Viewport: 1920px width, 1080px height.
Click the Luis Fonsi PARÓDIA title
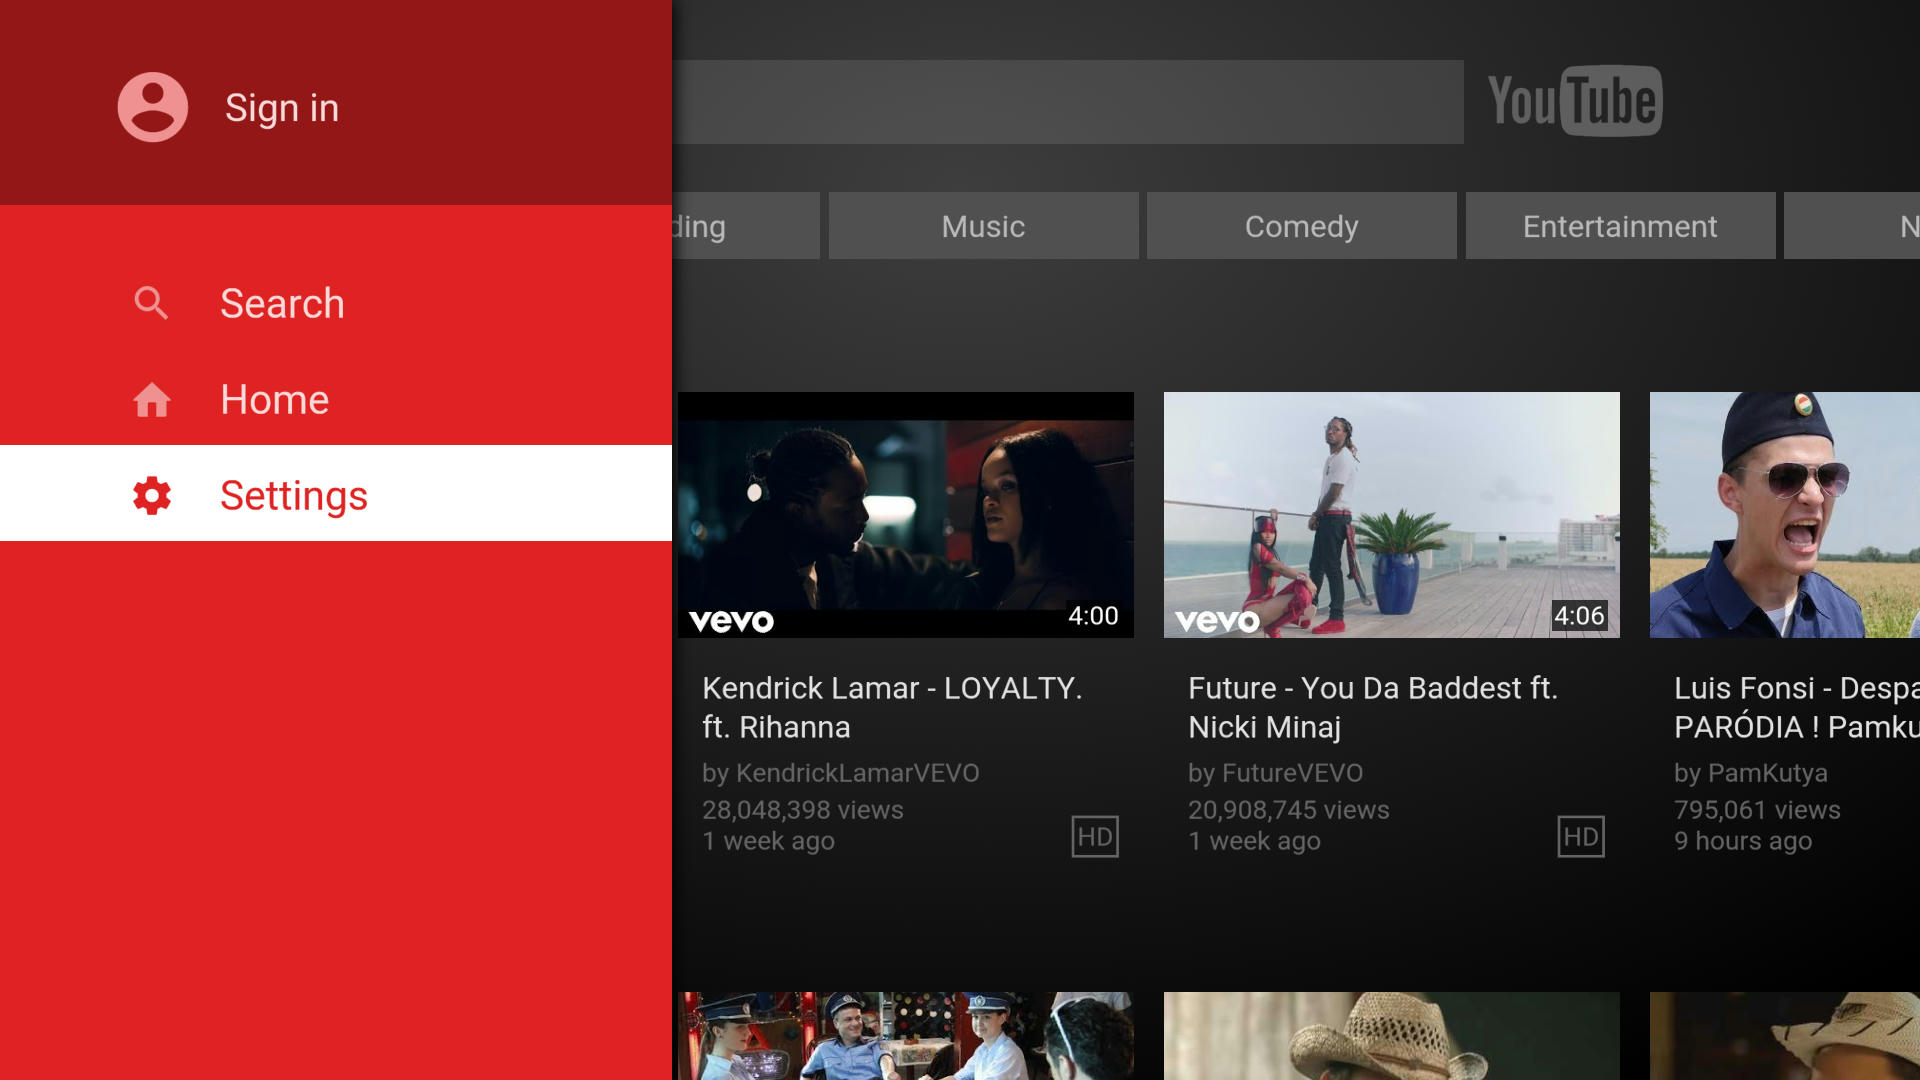pos(1797,707)
